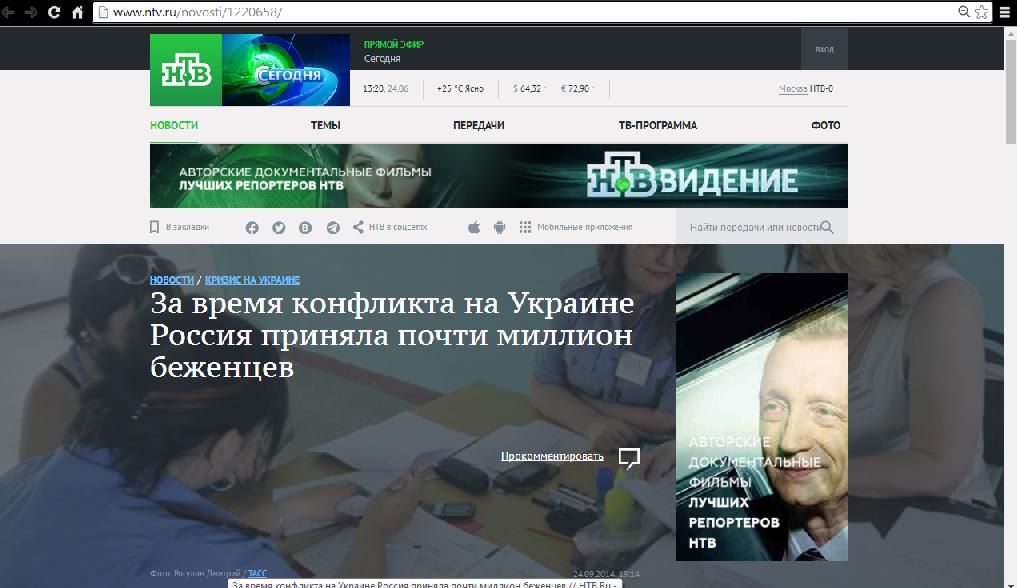Click the browser back arrow
The height and width of the screenshot is (588, 1017).
(8, 12)
